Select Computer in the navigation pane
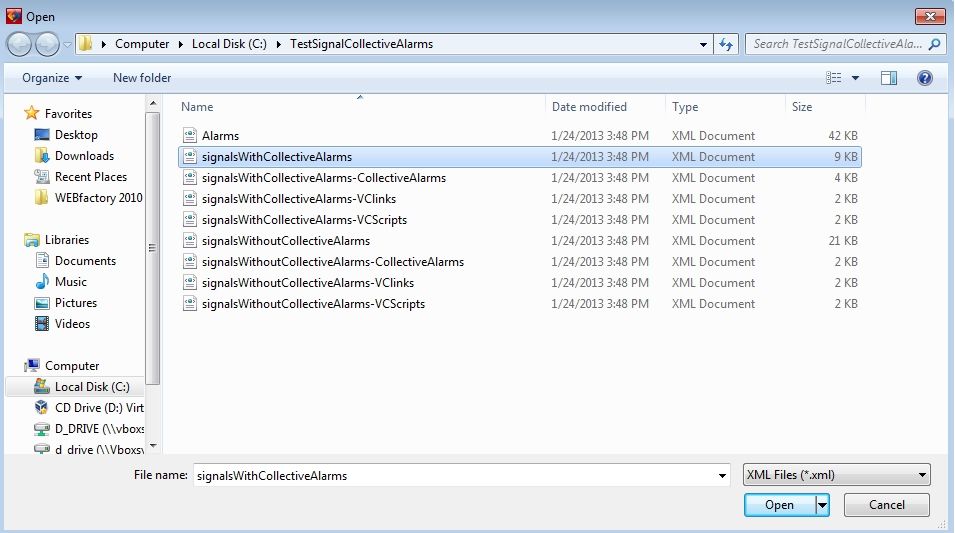The width and height of the screenshot is (955, 533). click(x=71, y=366)
